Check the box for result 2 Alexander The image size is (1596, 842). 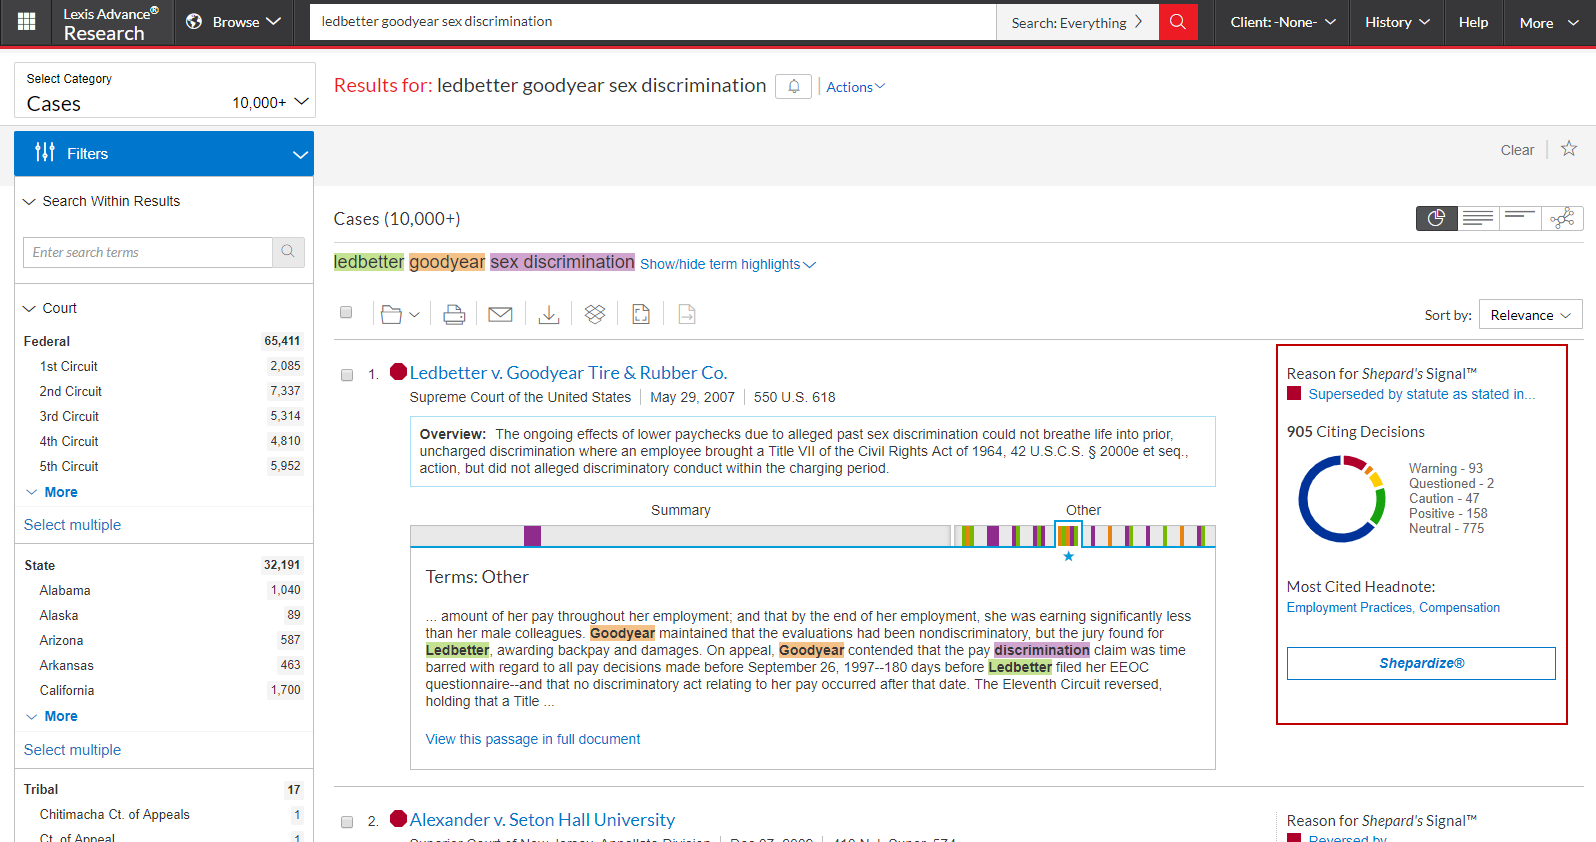[347, 822]
